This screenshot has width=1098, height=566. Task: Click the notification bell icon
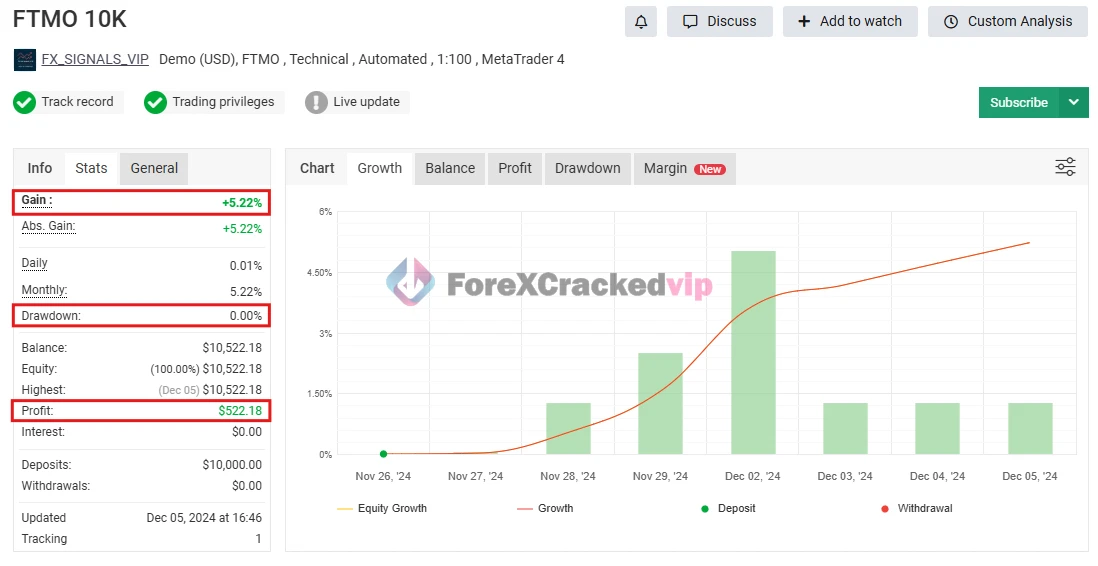pos(641,21)
